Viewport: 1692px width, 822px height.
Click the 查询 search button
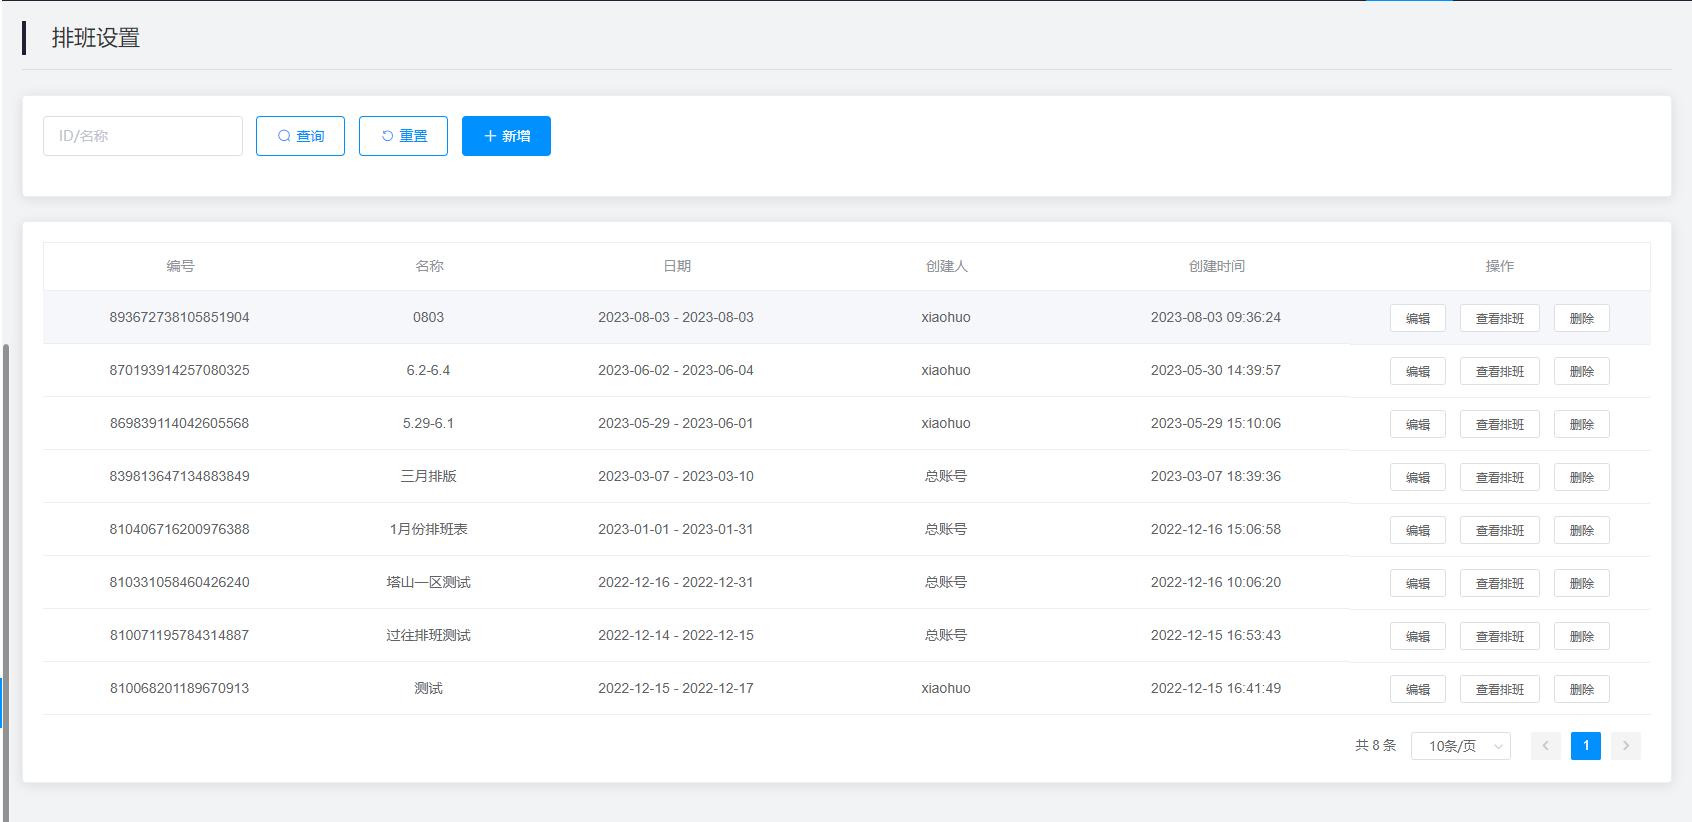click(300, 136)
